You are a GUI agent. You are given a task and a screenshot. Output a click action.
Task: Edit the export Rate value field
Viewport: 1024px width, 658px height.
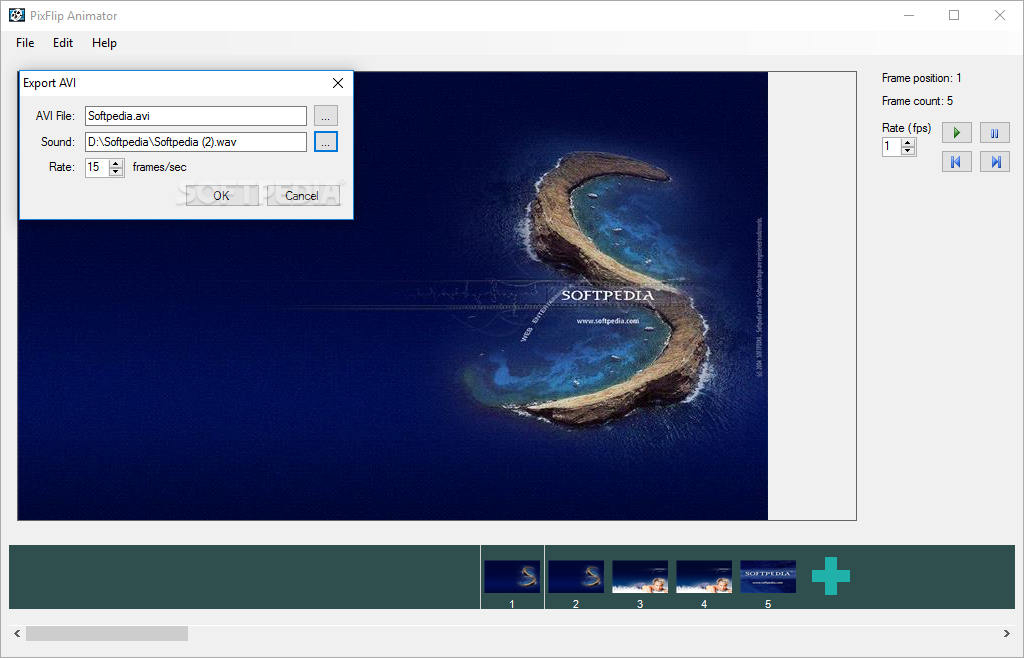click(97, 167)
